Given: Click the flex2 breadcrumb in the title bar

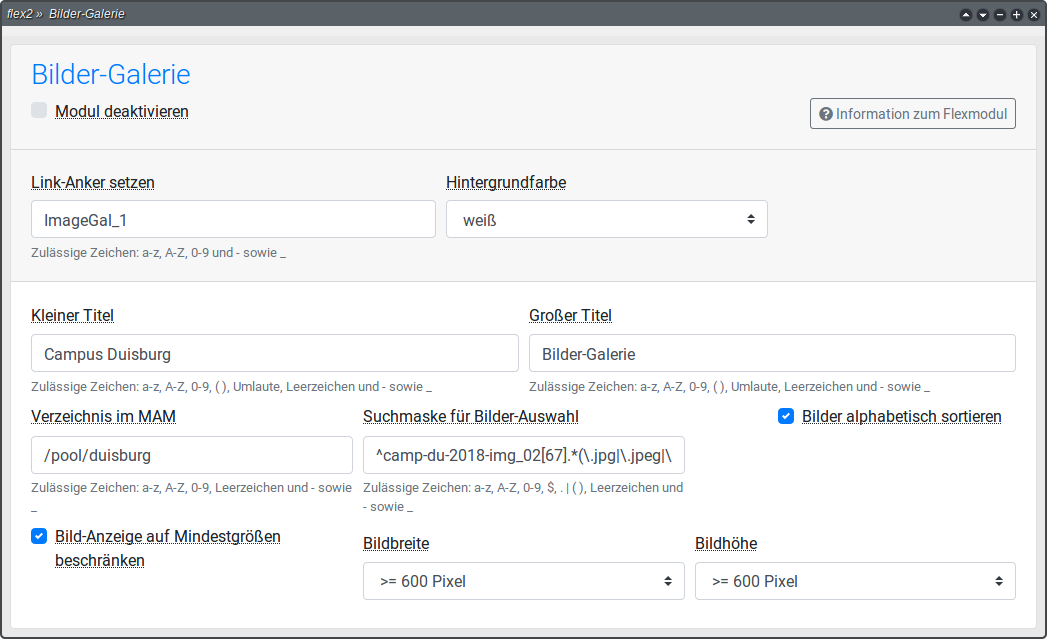Looking at the screenshot, I should tap(20, 14).
